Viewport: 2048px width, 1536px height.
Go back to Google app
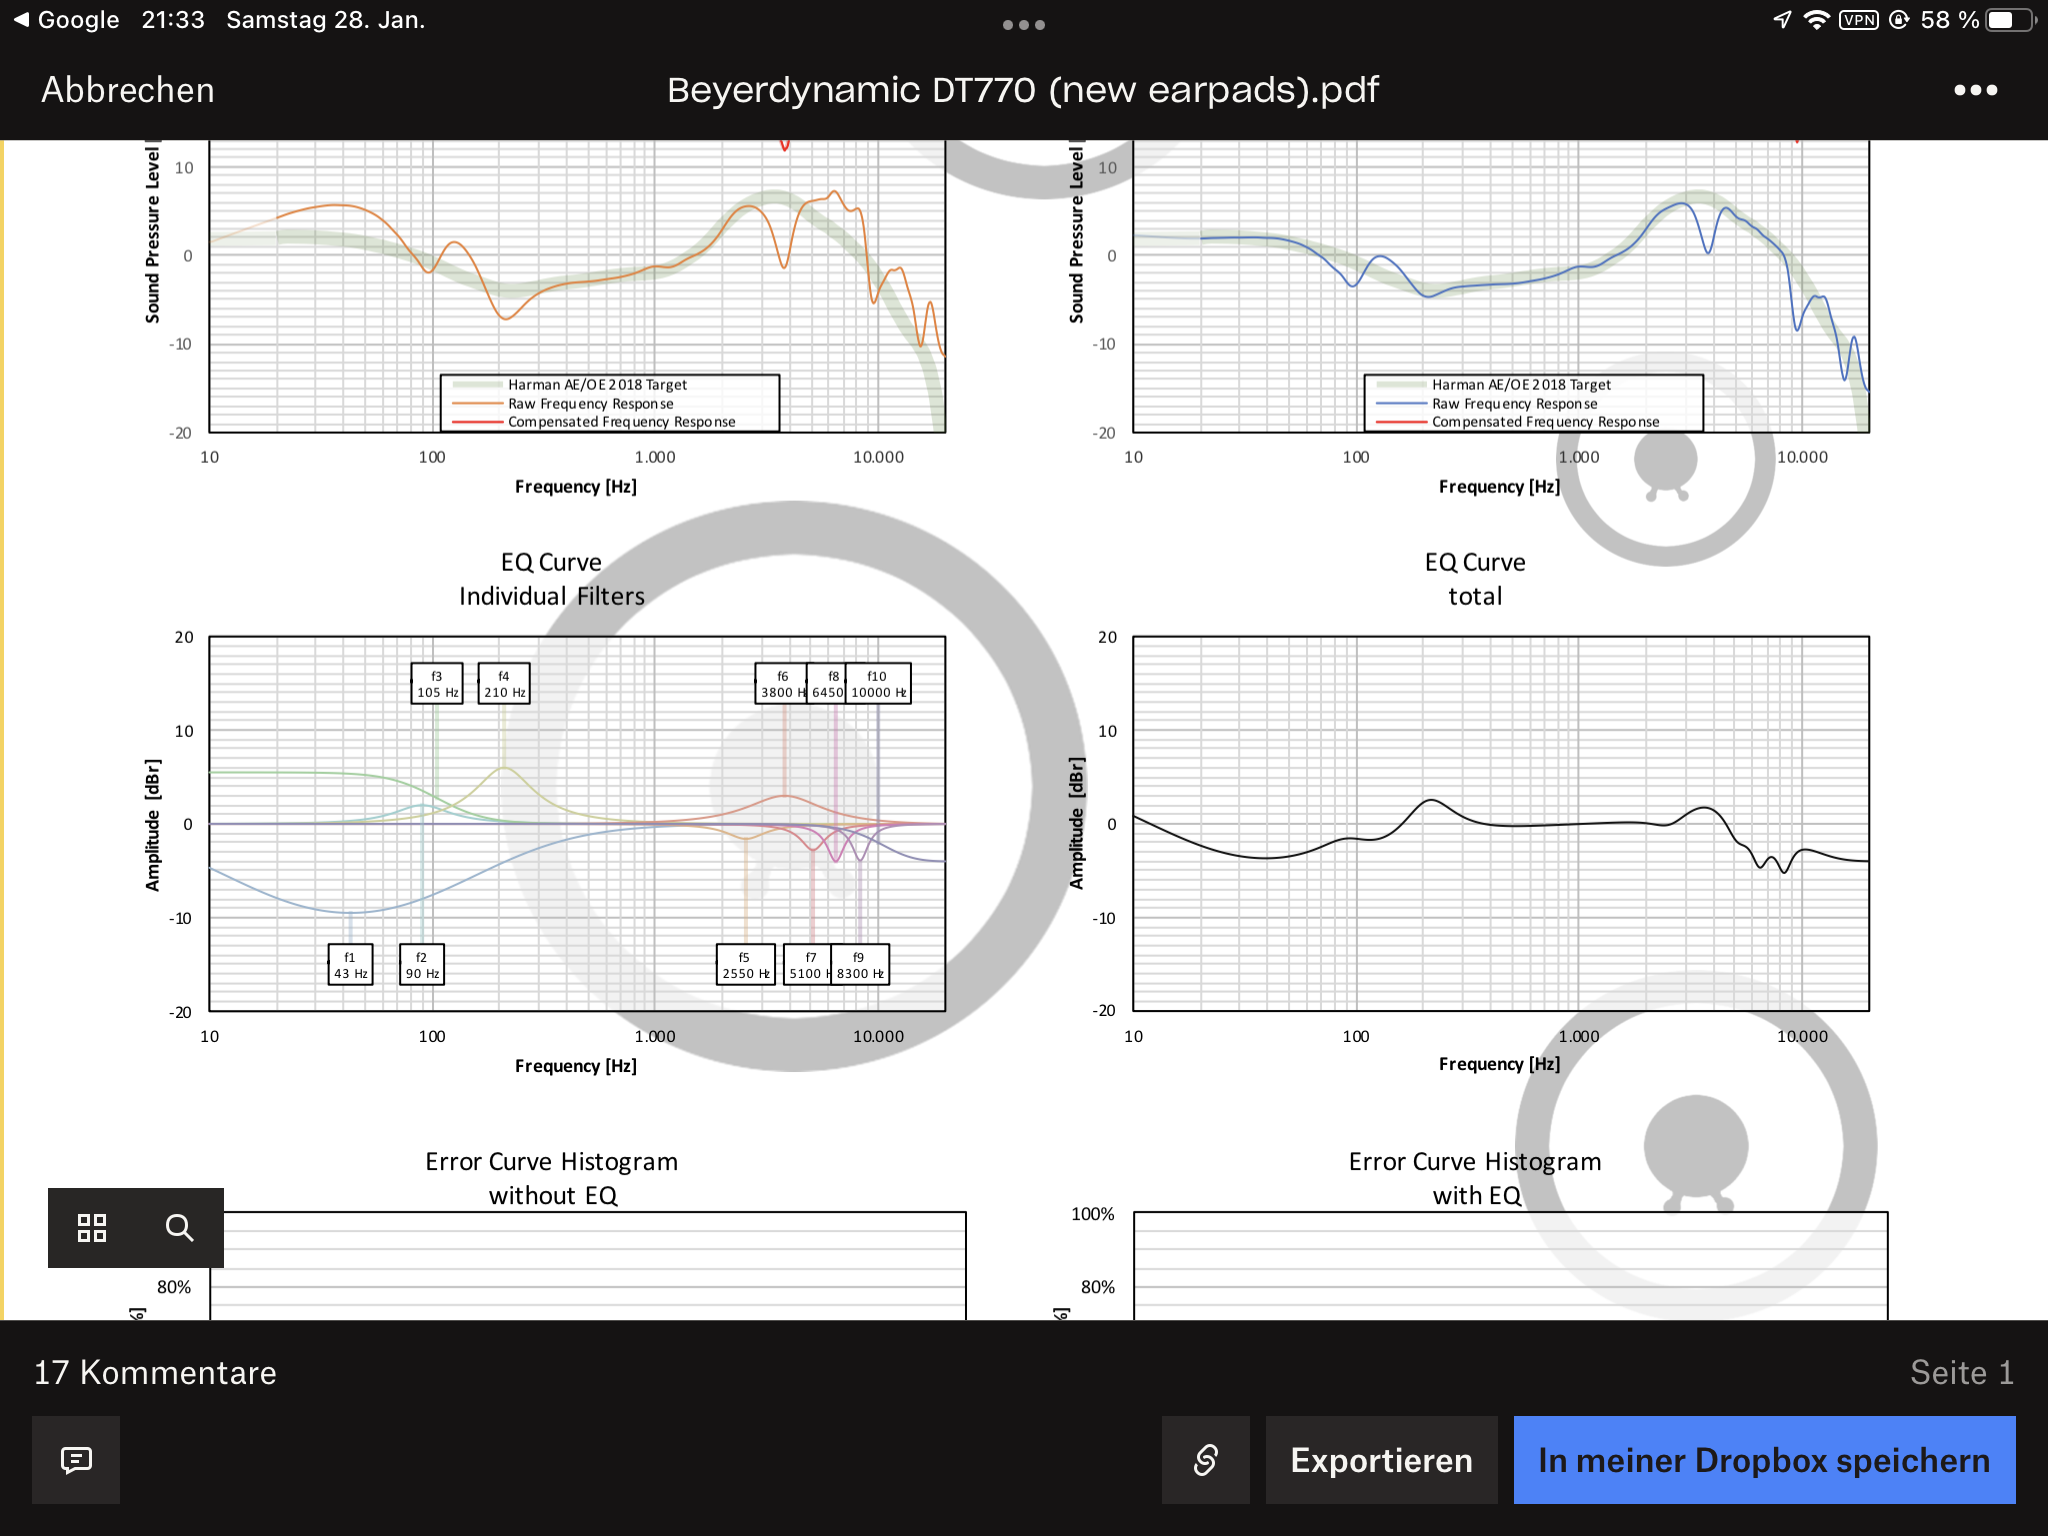[x=66, y=20]
